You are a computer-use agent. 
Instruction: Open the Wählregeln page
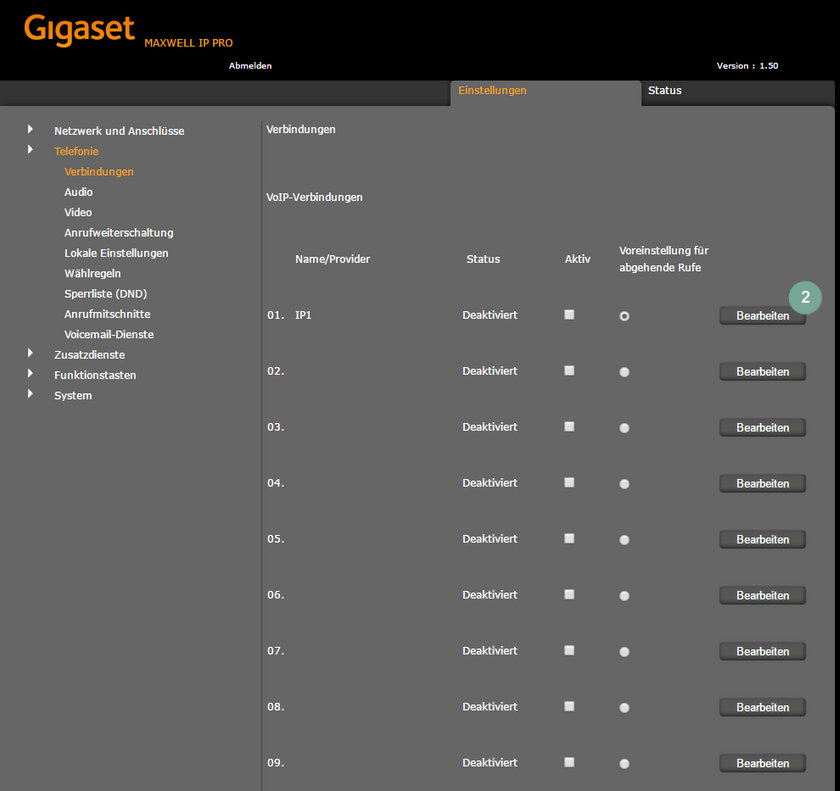pyautogui.click(x=93, y=272)
